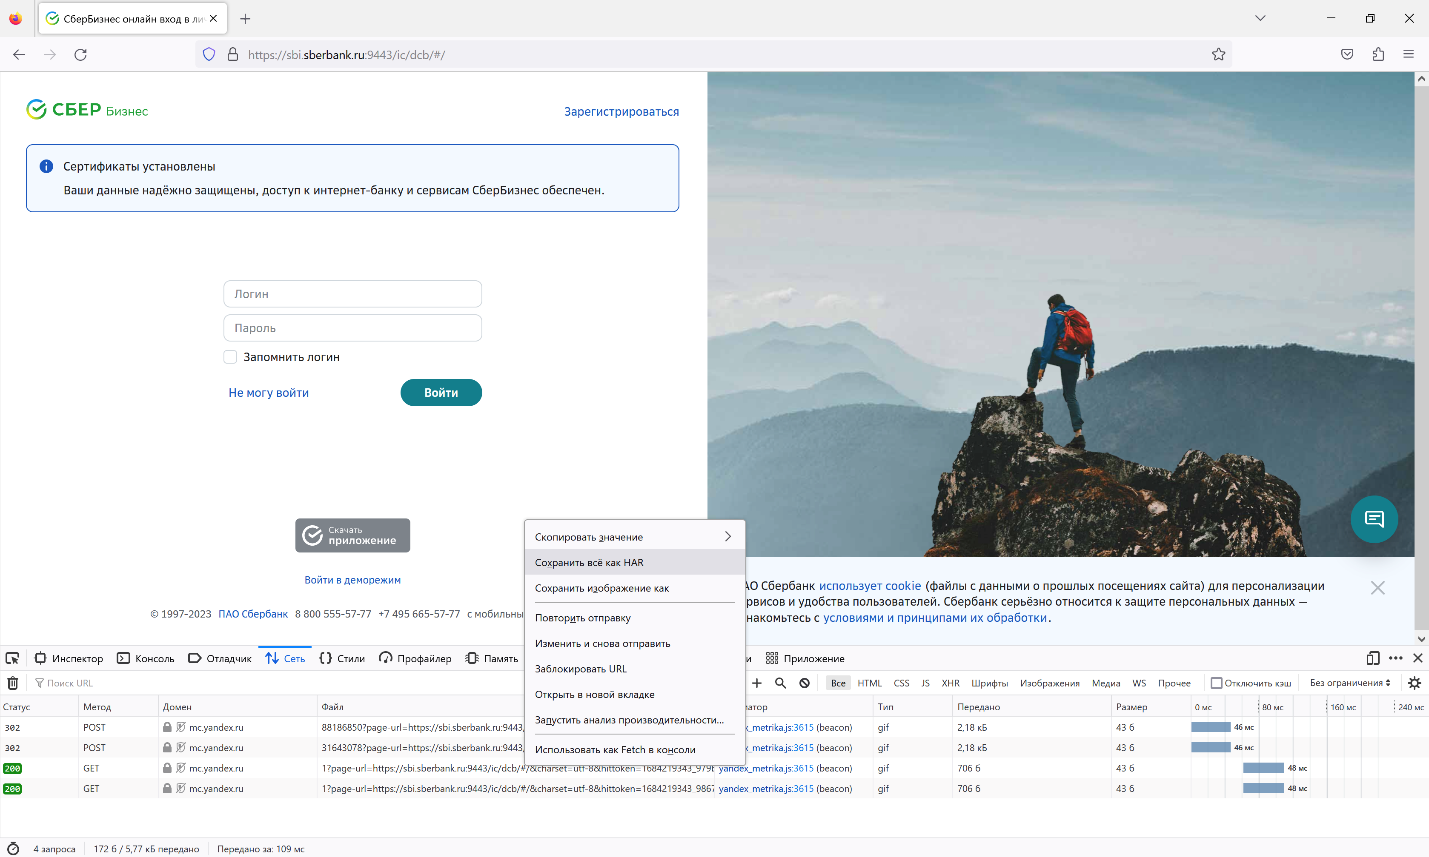Viewport: 1429px width, 857px height.
Task: Select the Все filter button
Action: (838, 683)
